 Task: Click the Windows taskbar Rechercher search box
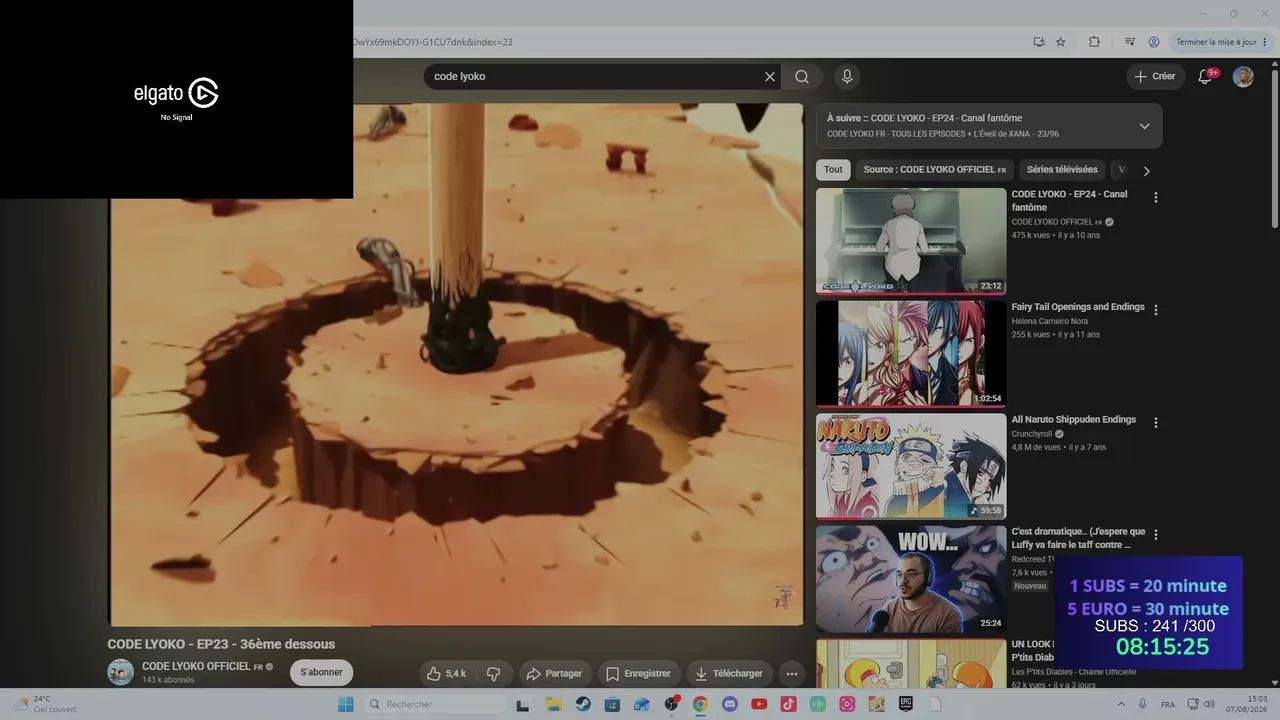click(435, 704)
